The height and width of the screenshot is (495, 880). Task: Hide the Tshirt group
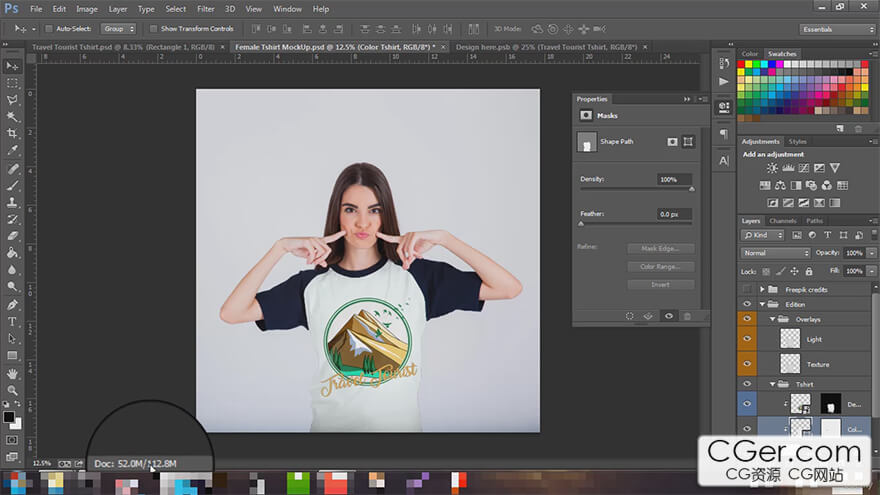click(x=746, y=384)
